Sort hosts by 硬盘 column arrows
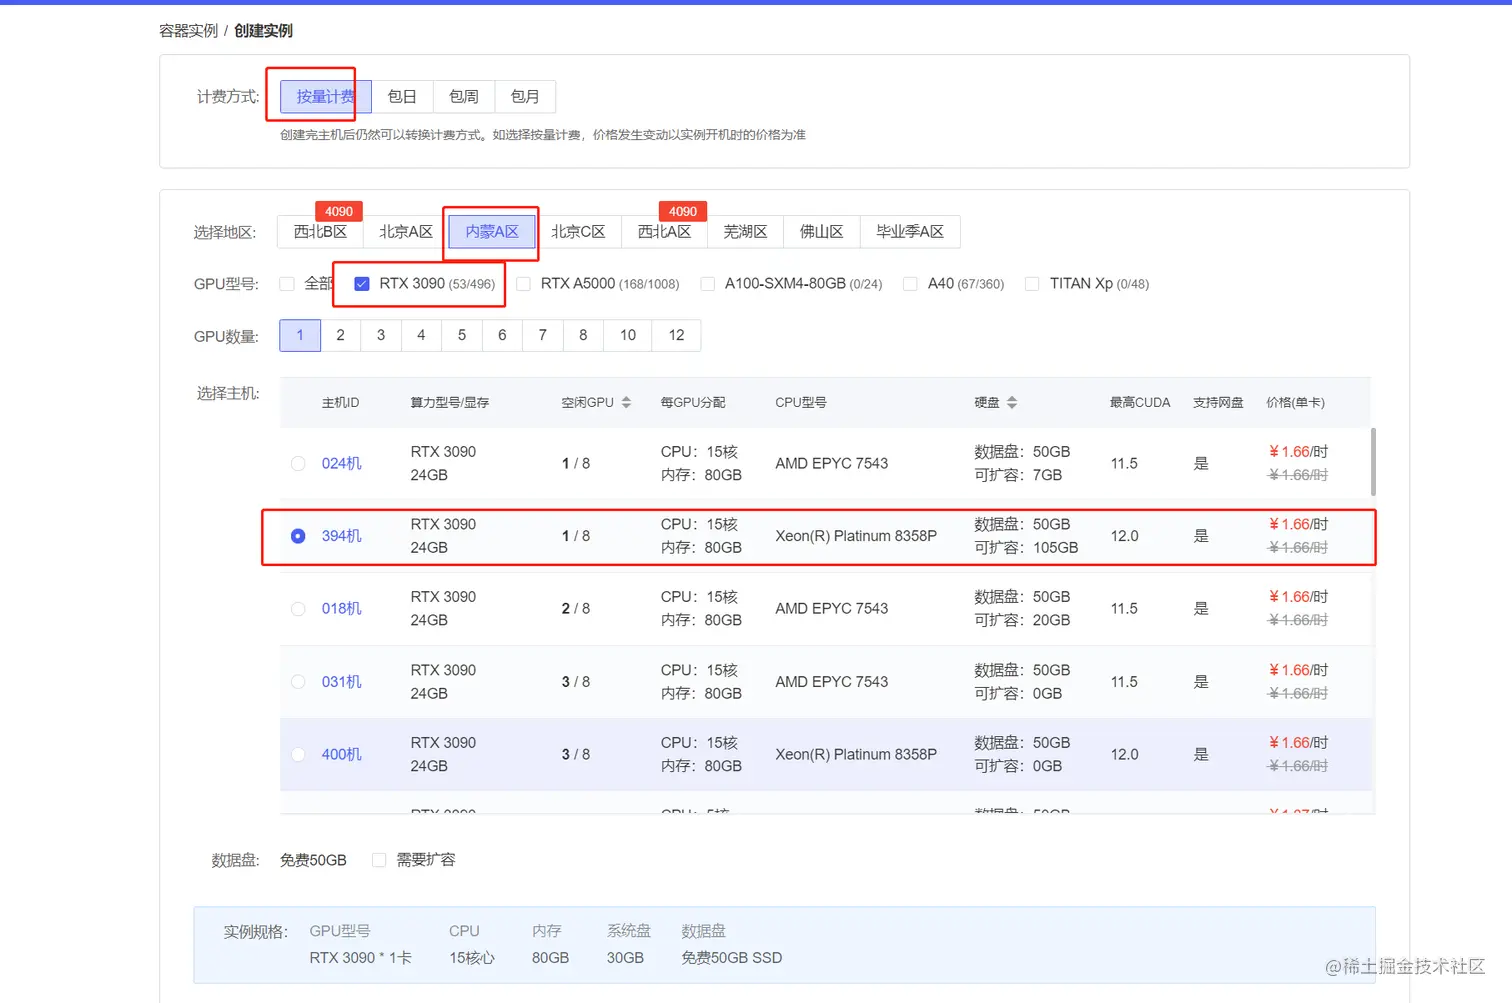The width and height of the screenshot is (1512, 1003). click(1012, 402)
